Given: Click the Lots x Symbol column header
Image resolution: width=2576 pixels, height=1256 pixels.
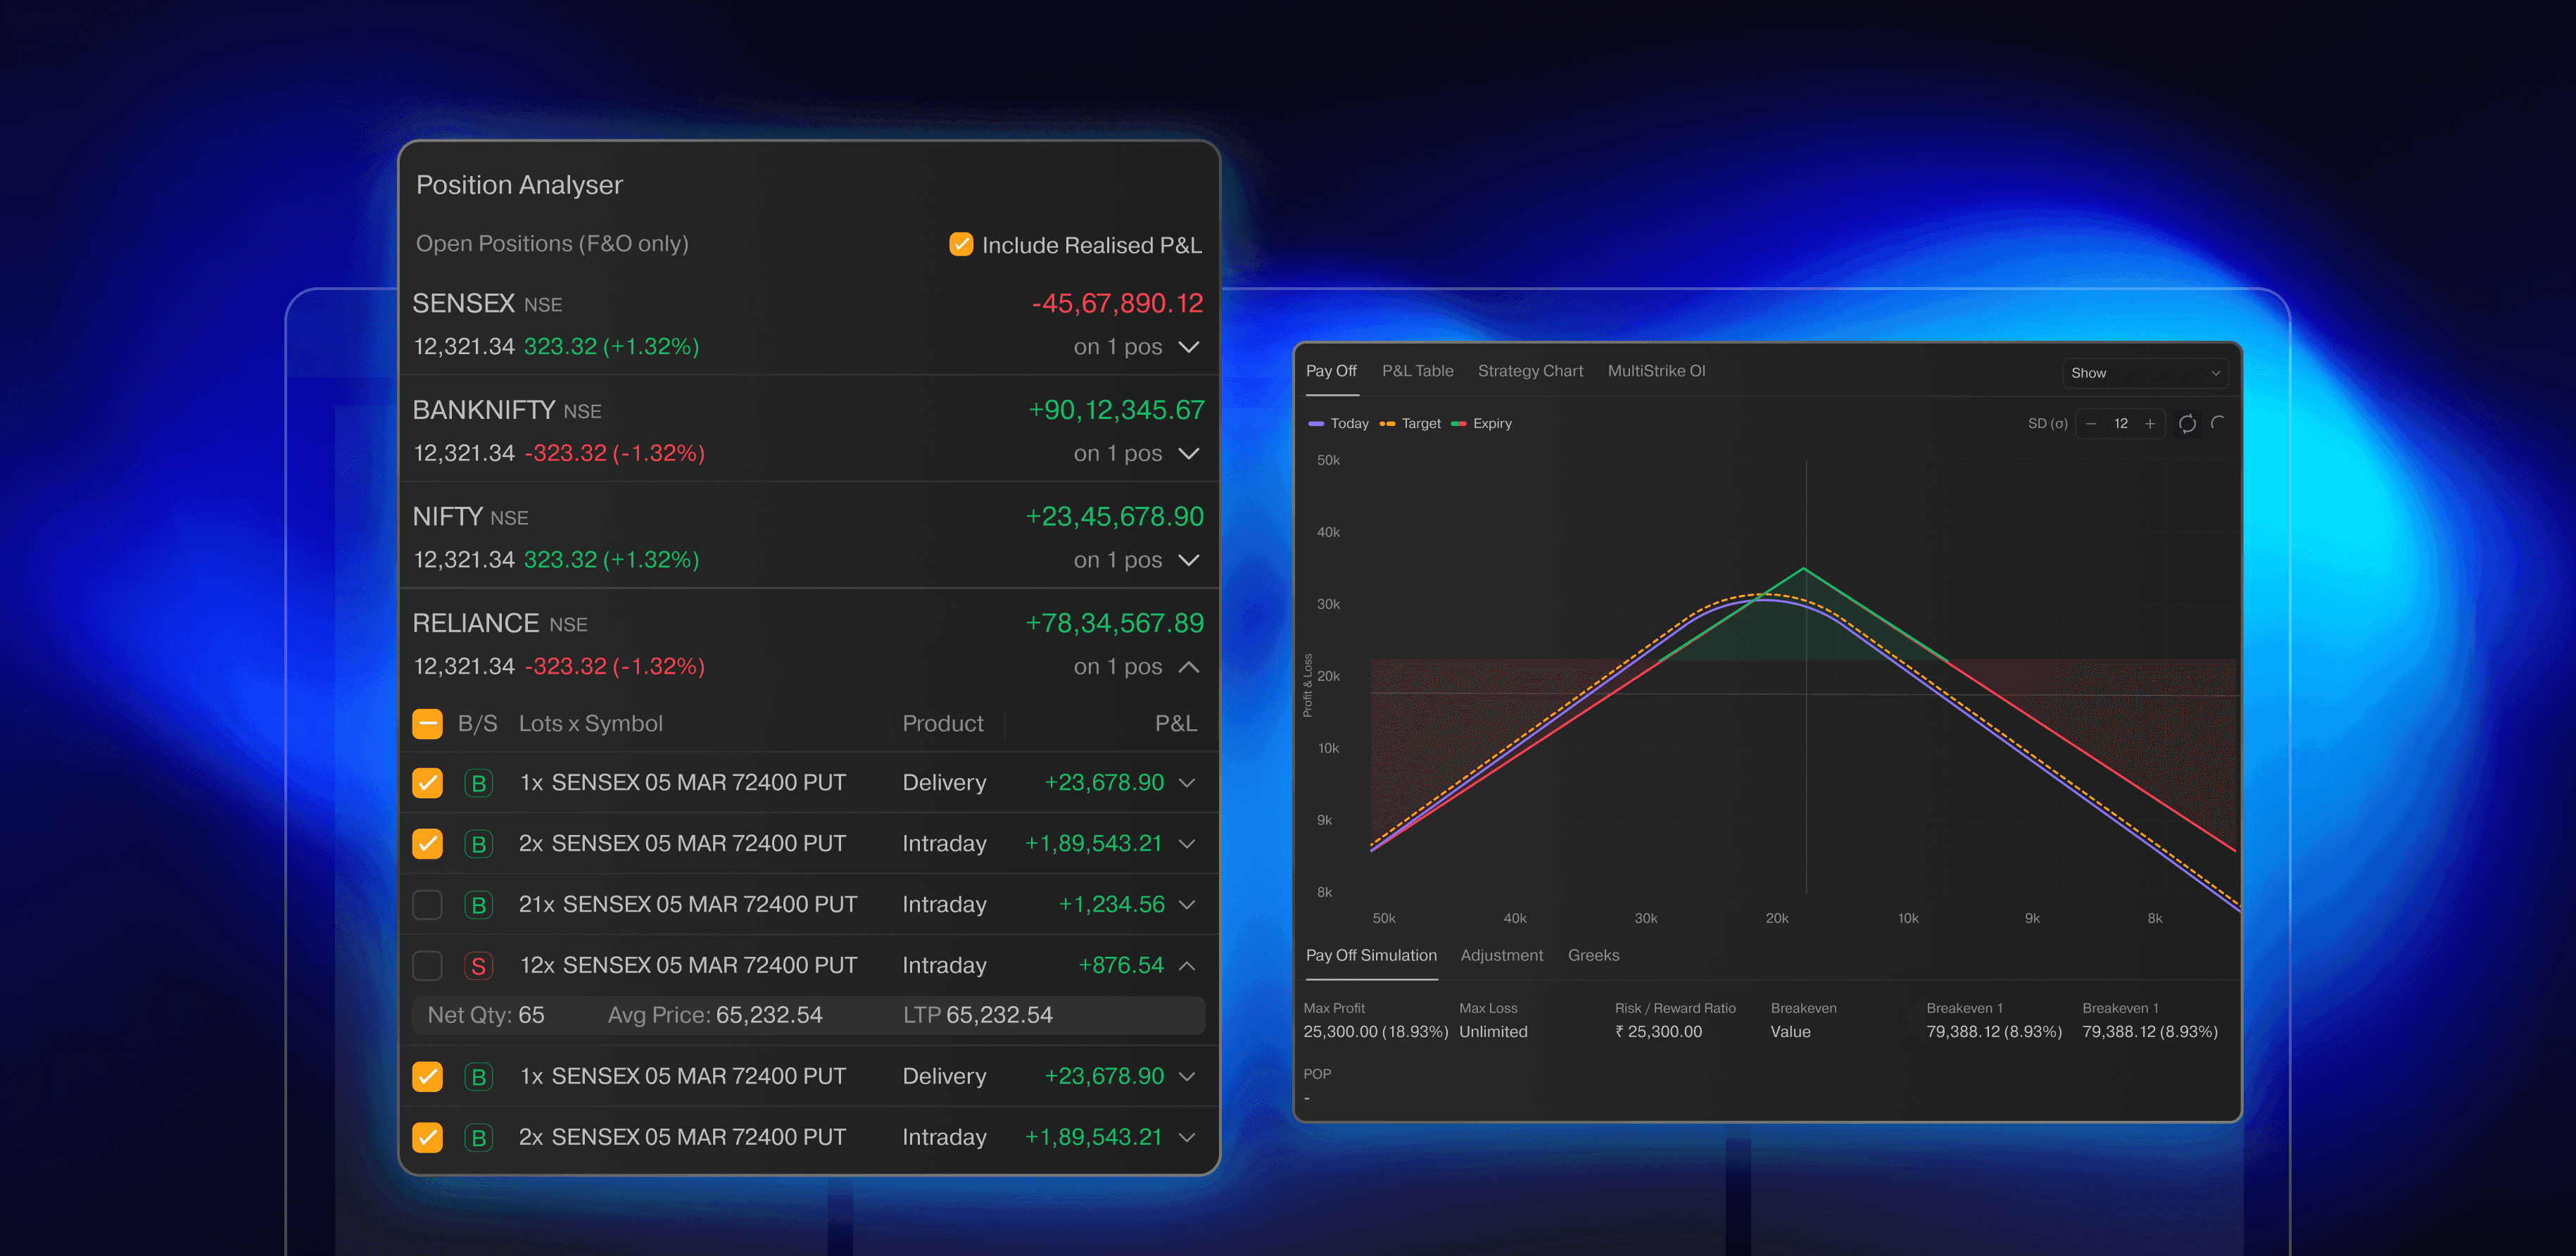Looking at the screenshot, I should click(x=590, y=724).
